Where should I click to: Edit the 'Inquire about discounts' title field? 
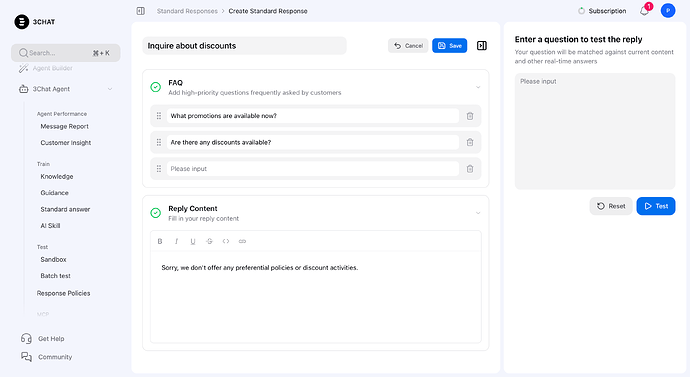coord(244,46)
